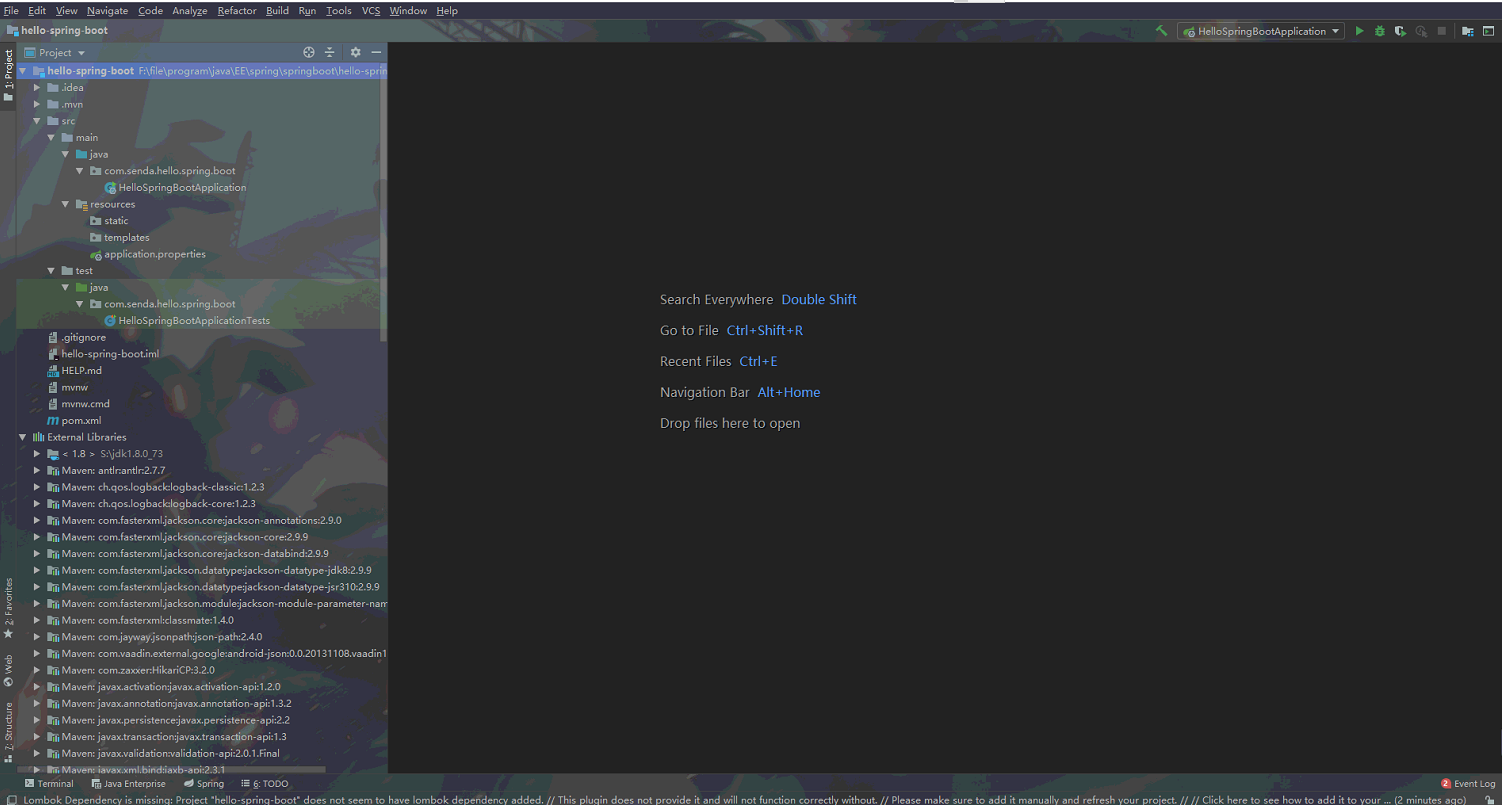Open the VCS menu
This screenshot has width=1502, height=805.
(x=370, y=10)
